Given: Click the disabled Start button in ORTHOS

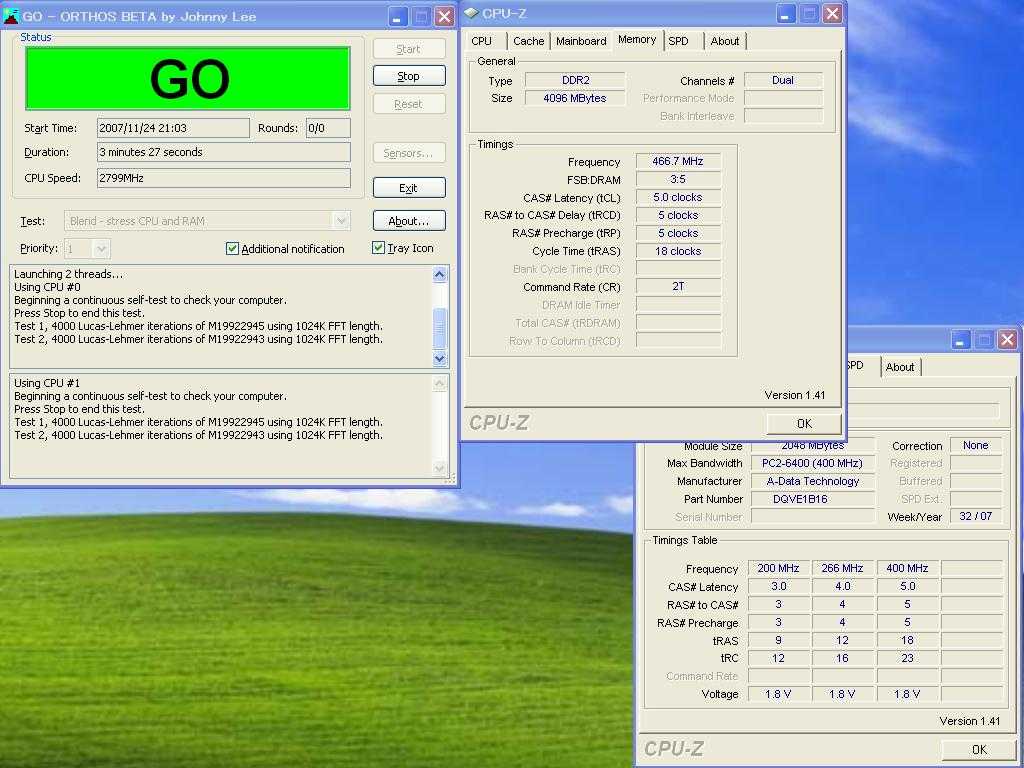Looking at the screenshot, I should (x=409, y=48).
